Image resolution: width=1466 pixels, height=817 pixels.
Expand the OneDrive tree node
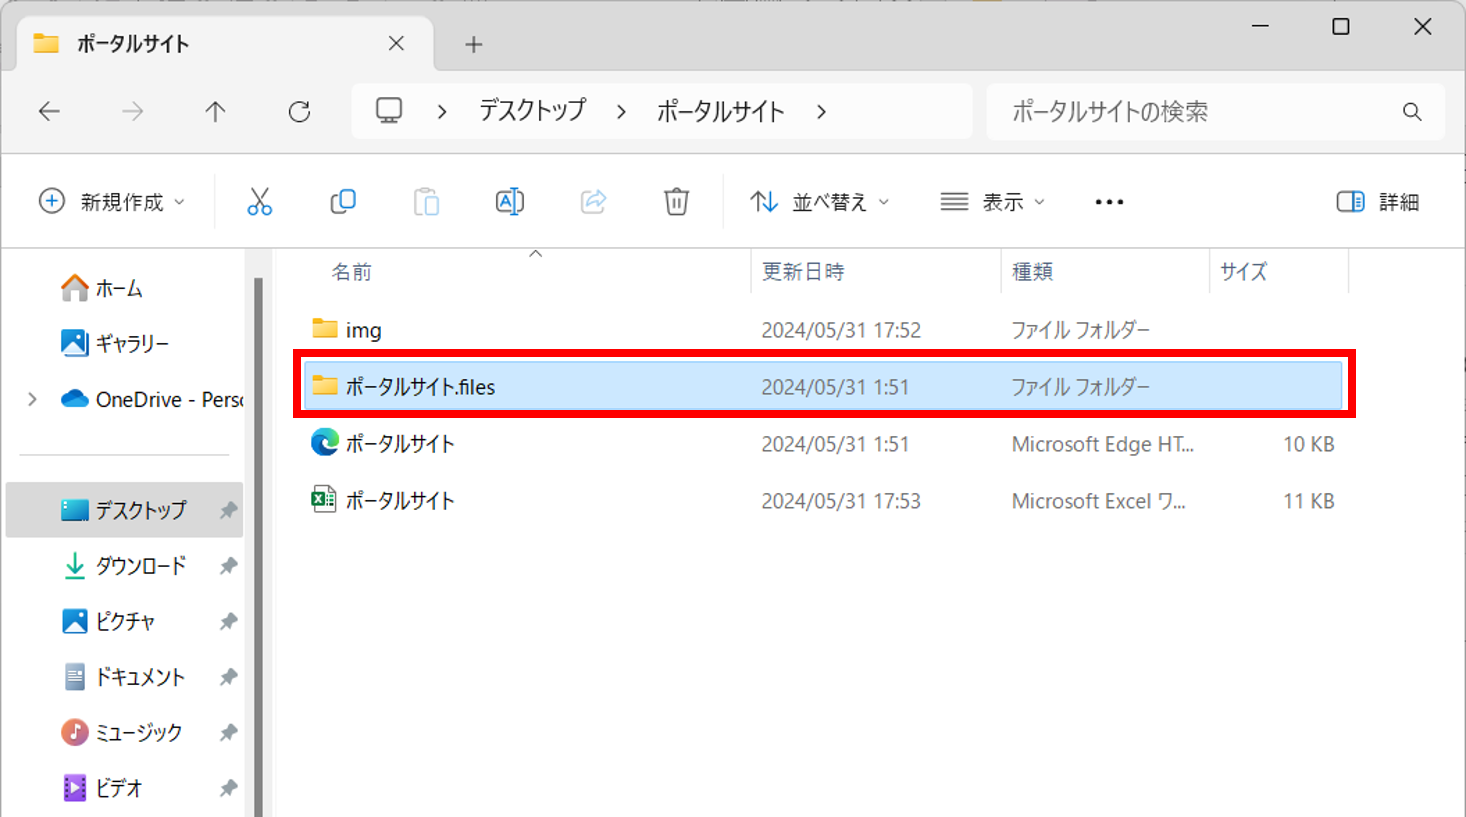[x=33, y=400]
